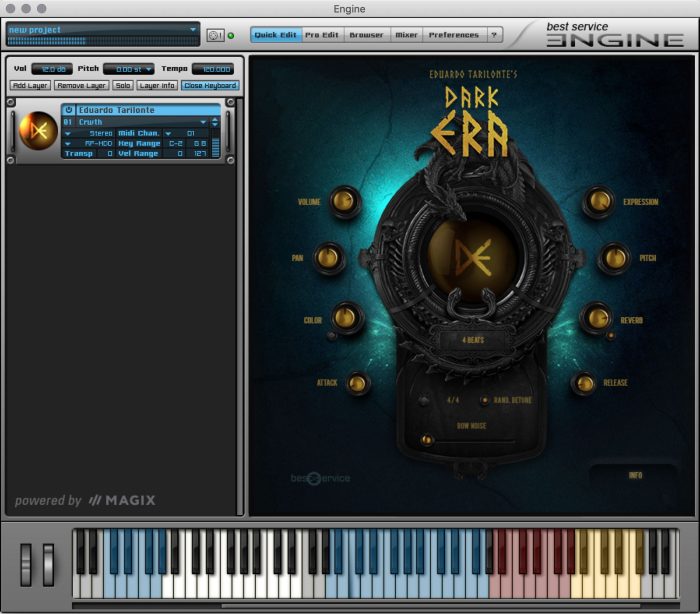
Task: Select the Eduardo Tarilonte layer title
Action: tap(148, 110)
